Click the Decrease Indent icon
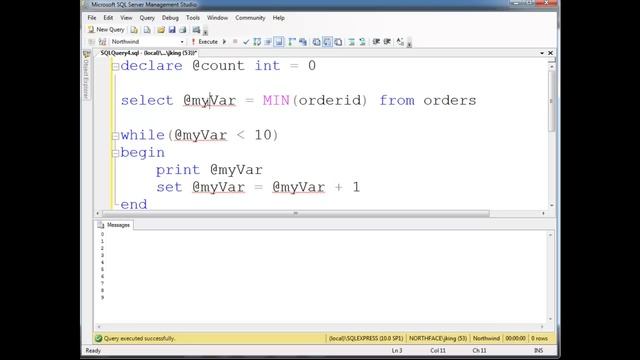 tap(376, 42)
